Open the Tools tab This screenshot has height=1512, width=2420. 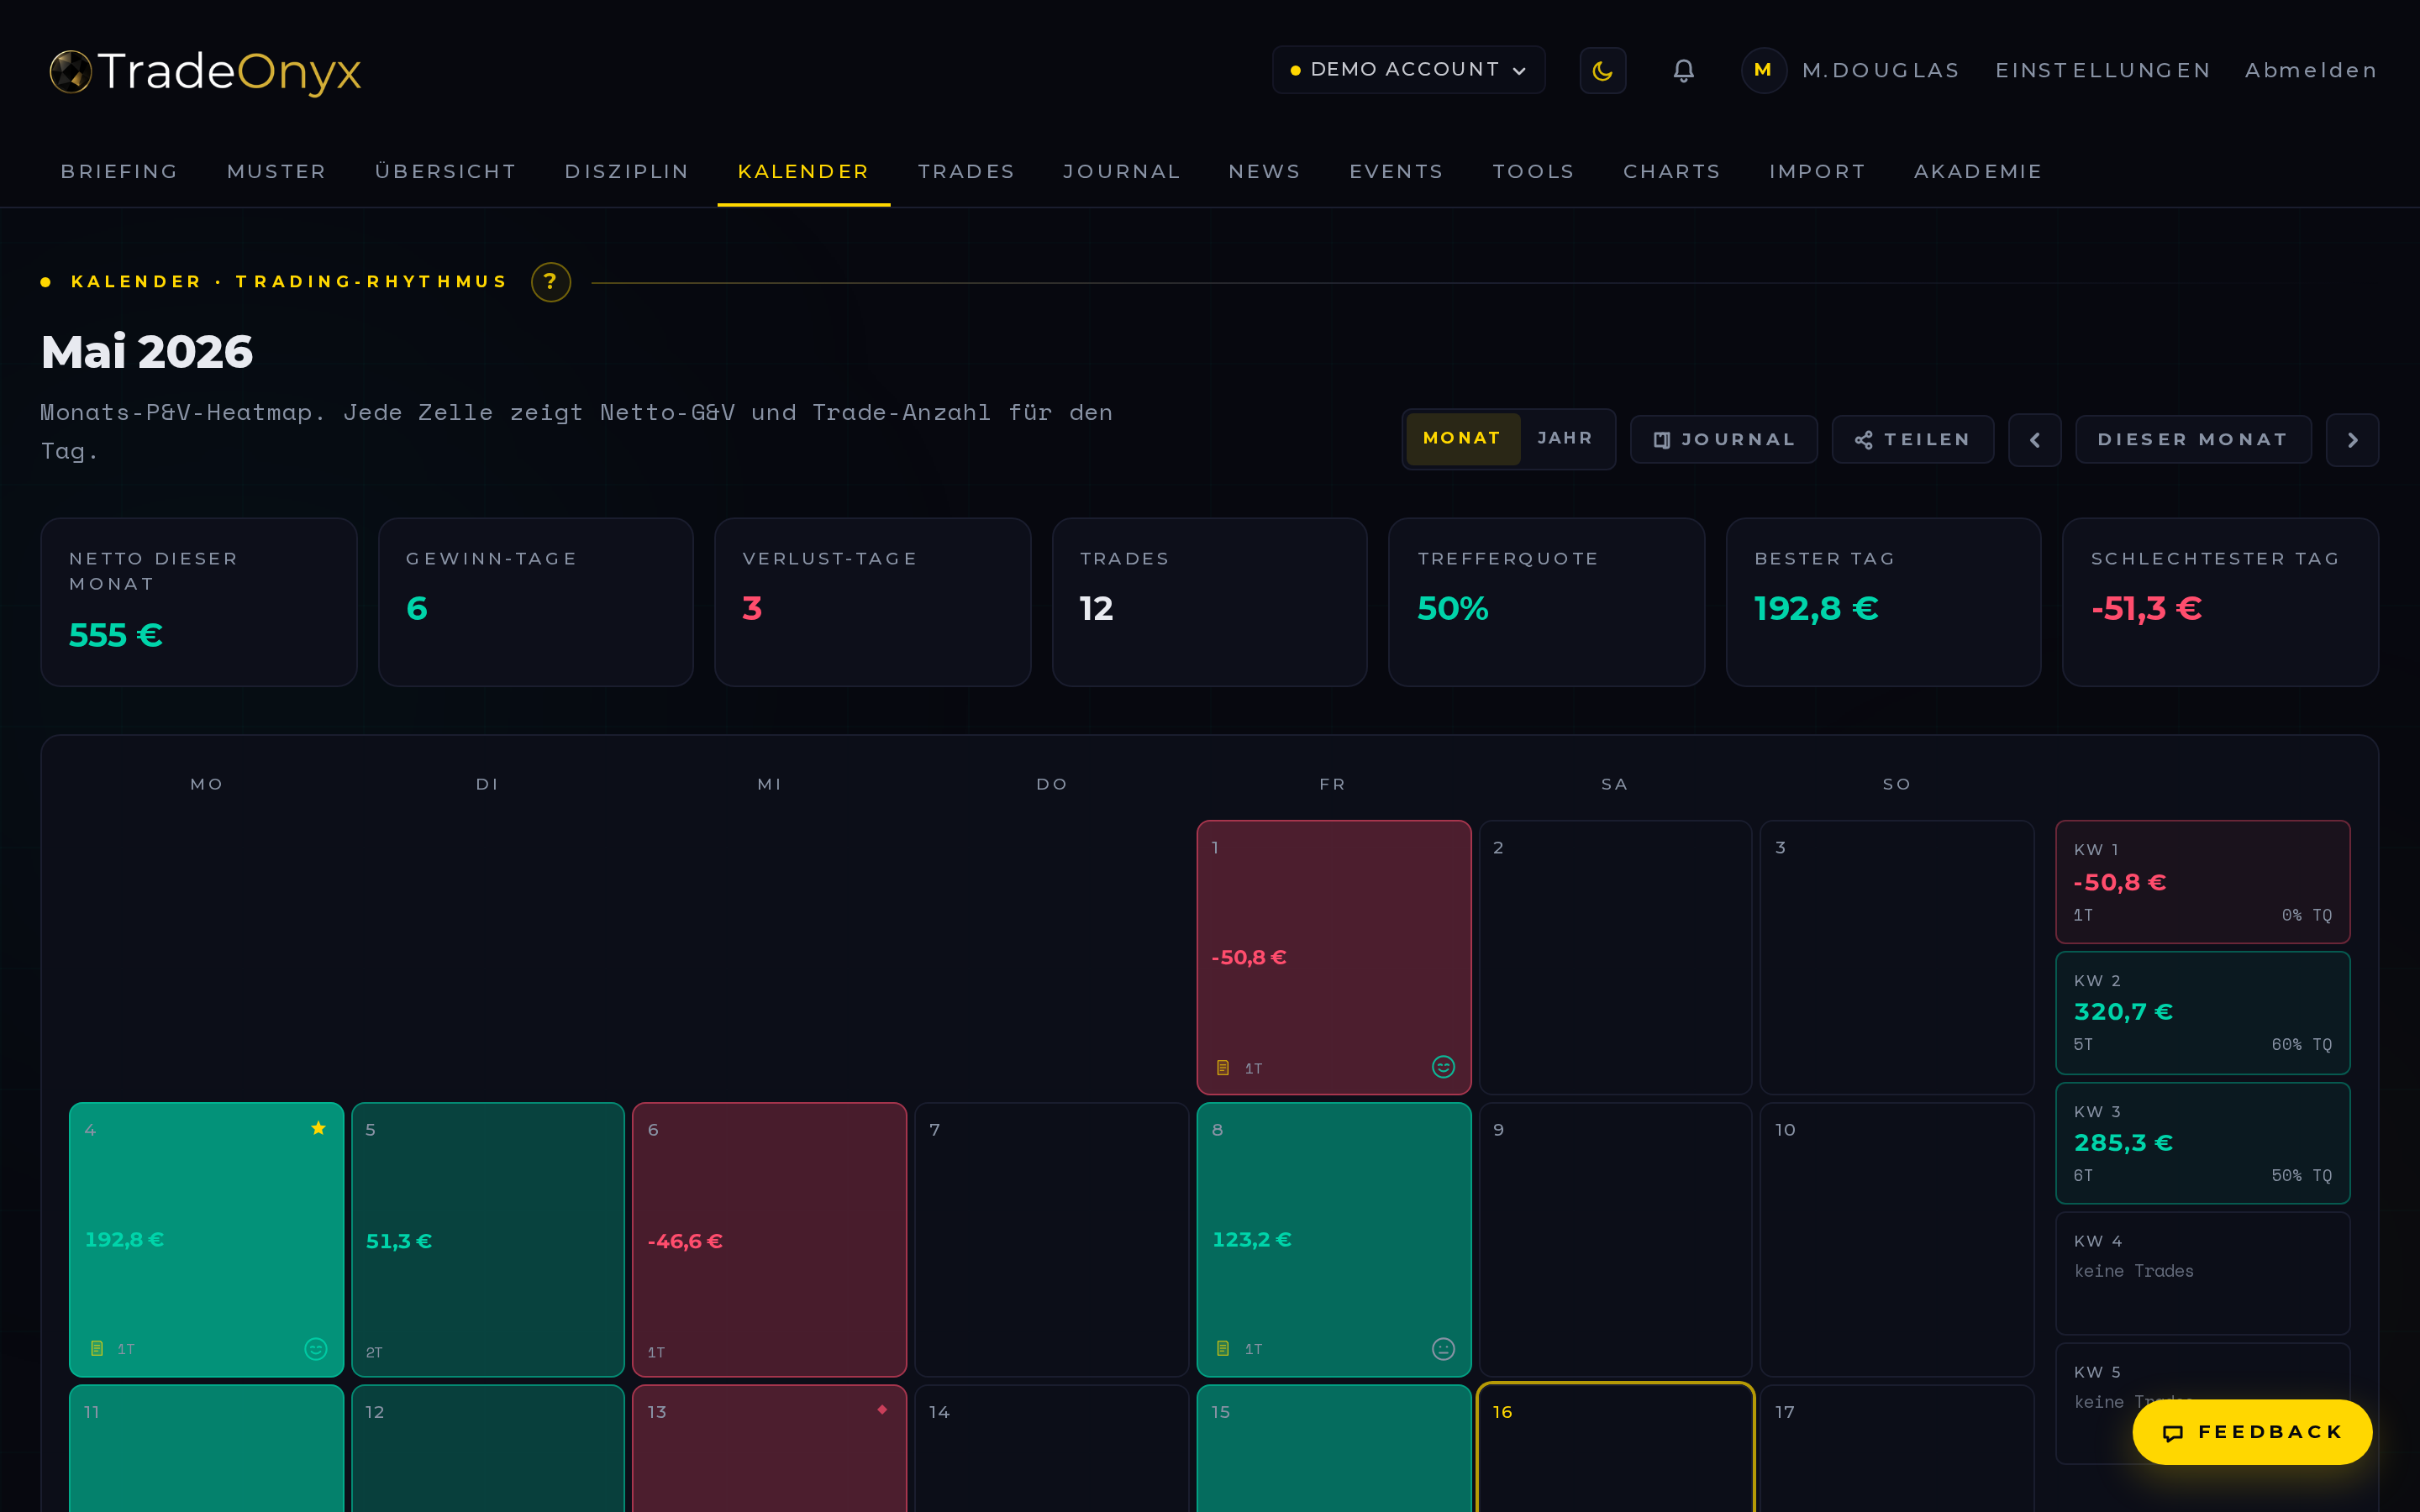pyautogui.click(x=1534, y=172)
